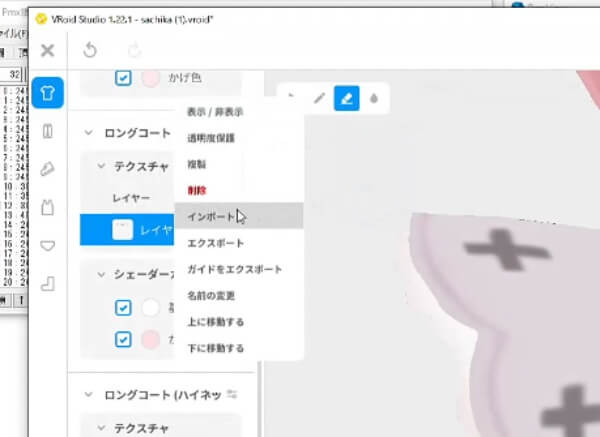The width and height of the screenshot is (600, 437).
Task: Select the eraser tool
Action: click(x=346, y=98)
